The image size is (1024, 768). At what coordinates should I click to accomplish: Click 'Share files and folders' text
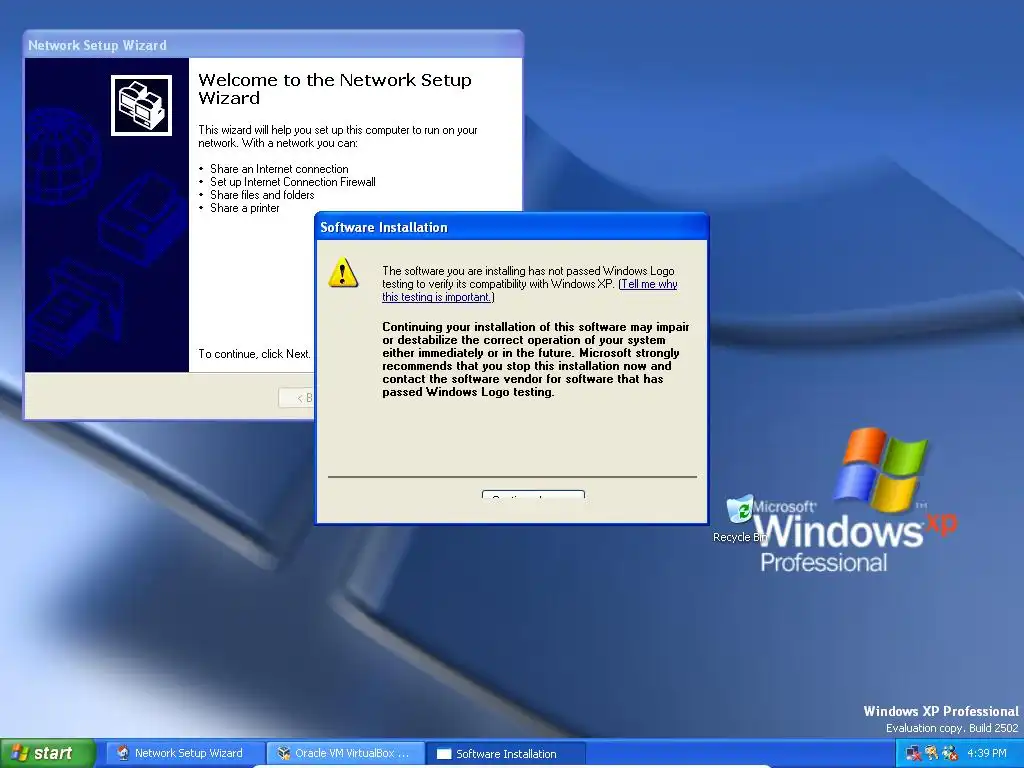[262, 195]
